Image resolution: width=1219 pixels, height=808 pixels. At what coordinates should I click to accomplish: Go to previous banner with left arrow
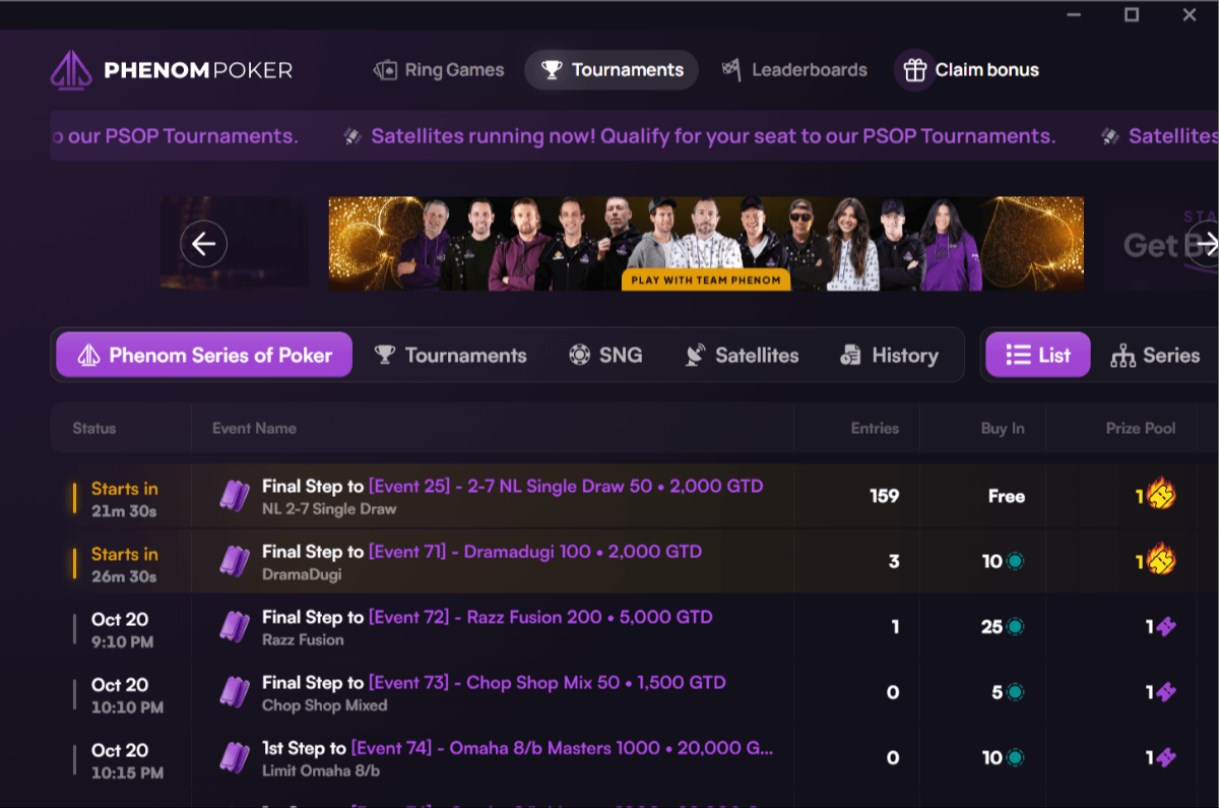[204, 244]
